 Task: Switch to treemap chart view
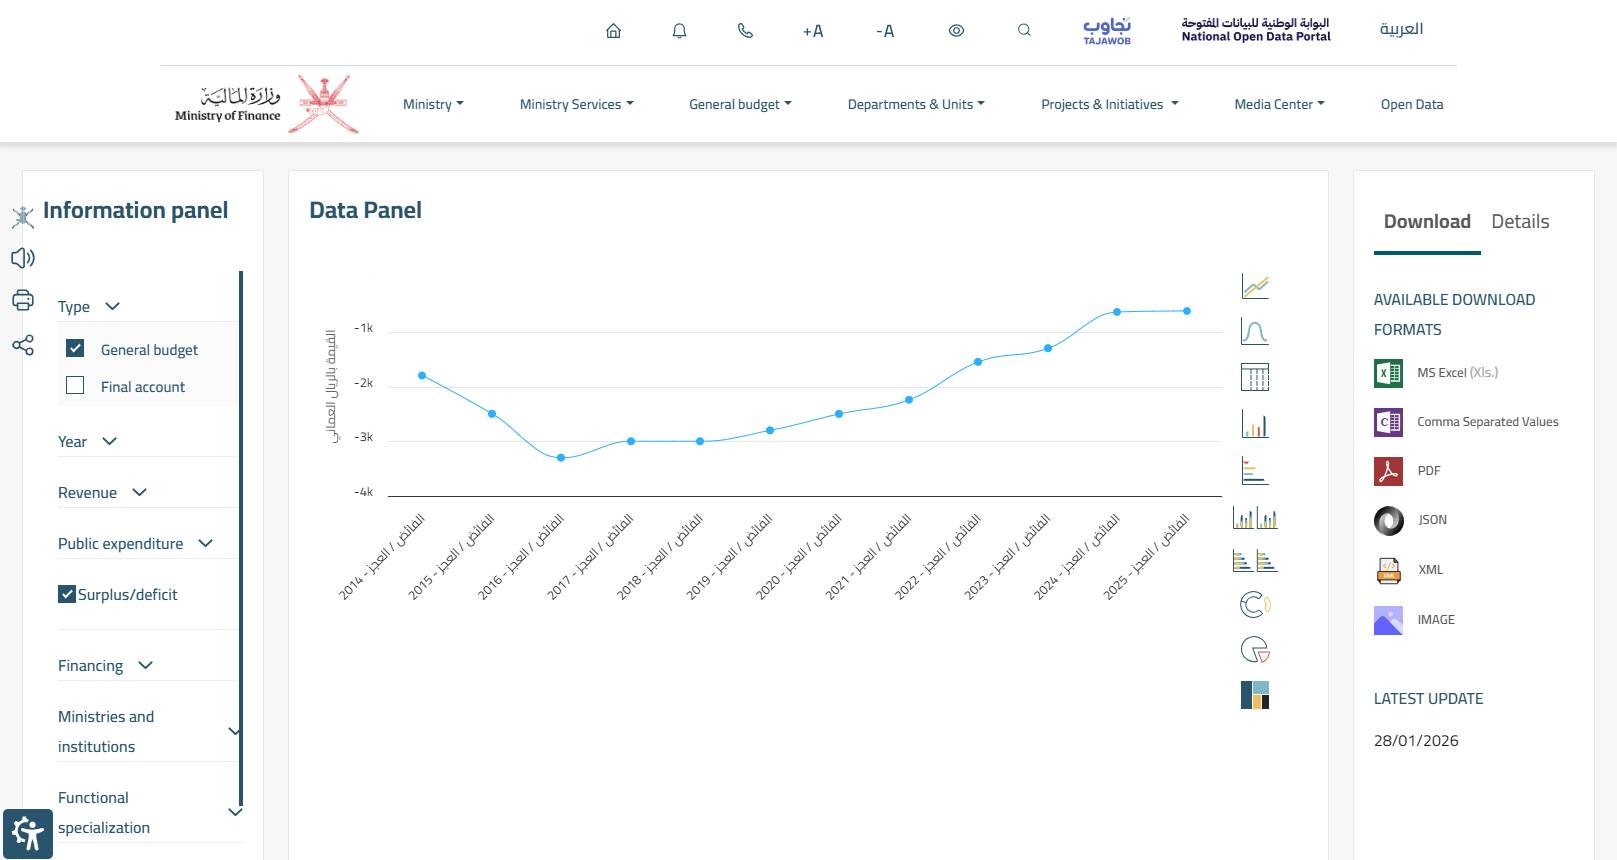[x=1255, y=695]
